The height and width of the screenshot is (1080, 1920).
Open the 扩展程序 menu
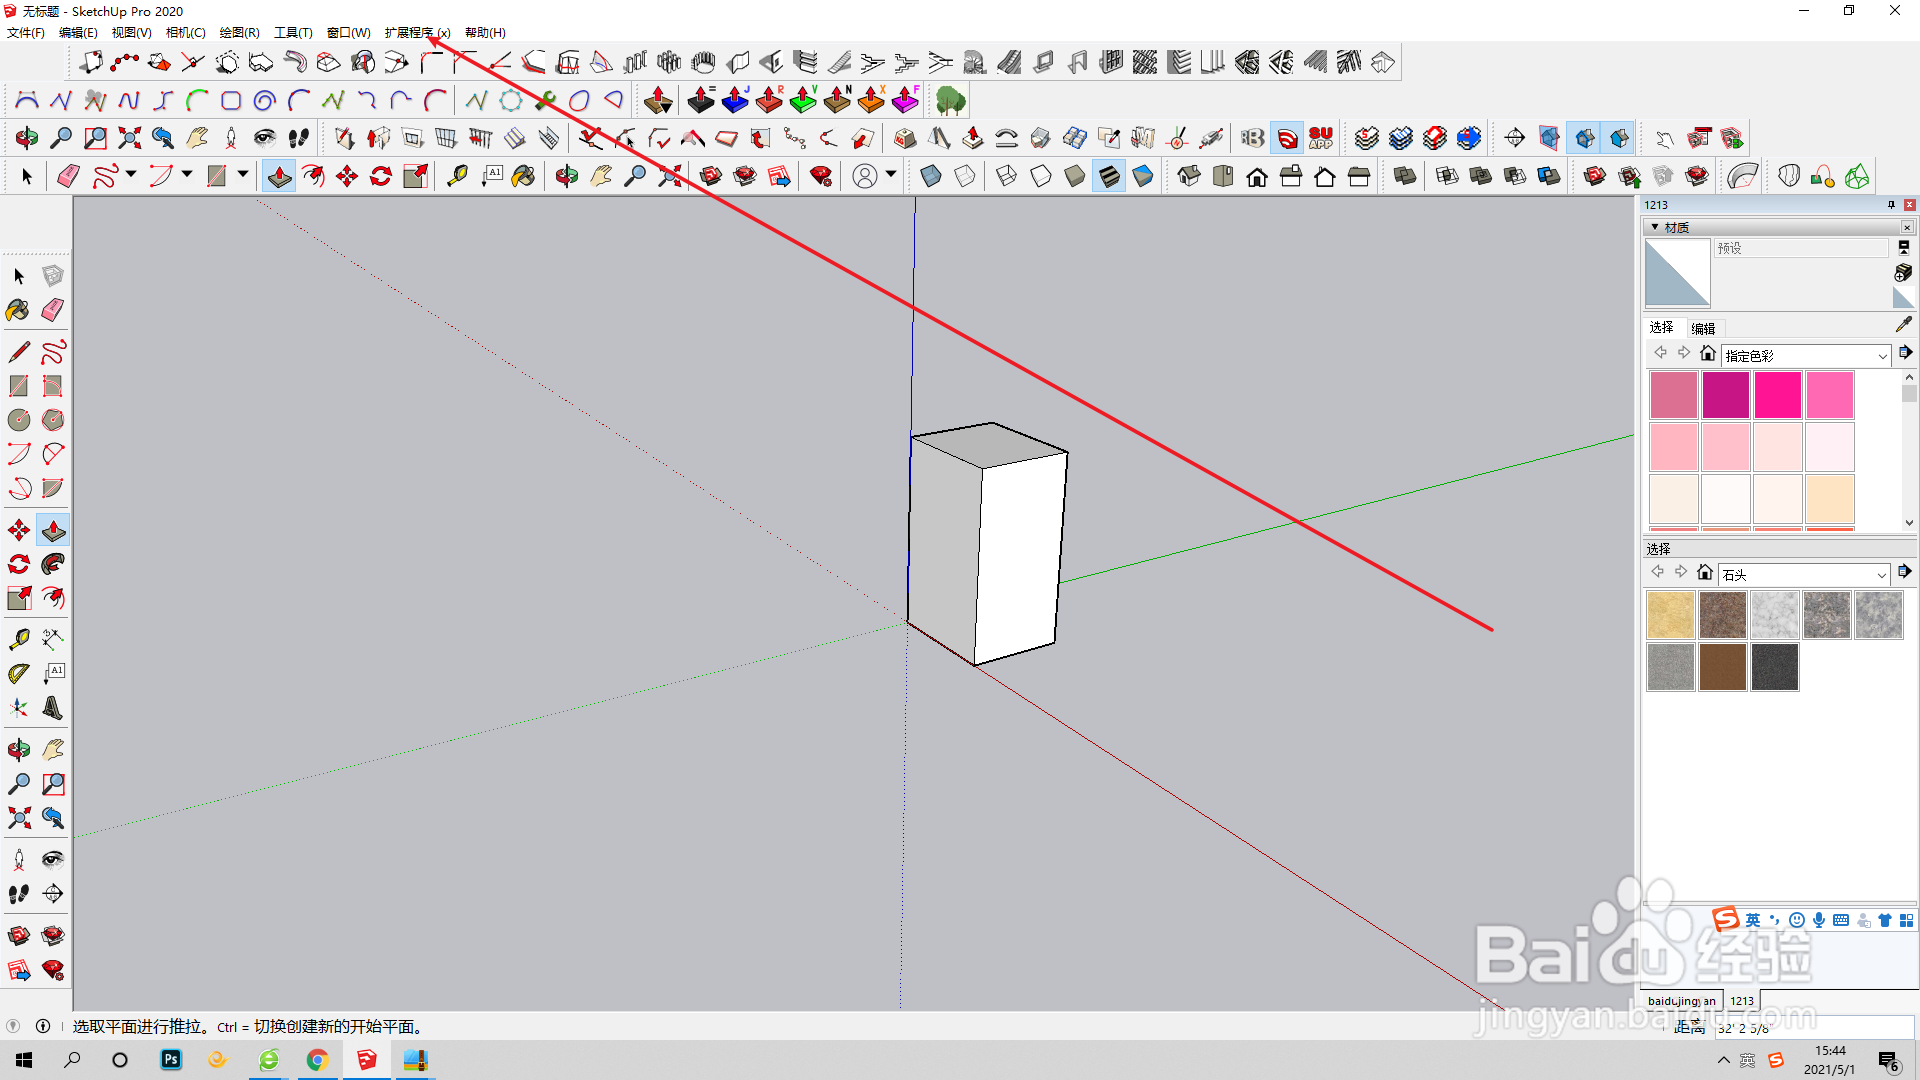click(x=417, y=33)
